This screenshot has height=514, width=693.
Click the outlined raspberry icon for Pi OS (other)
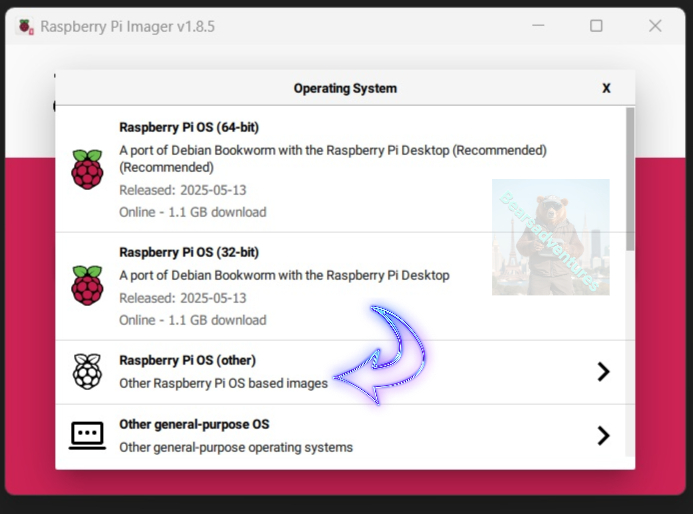tap(87, 371)
